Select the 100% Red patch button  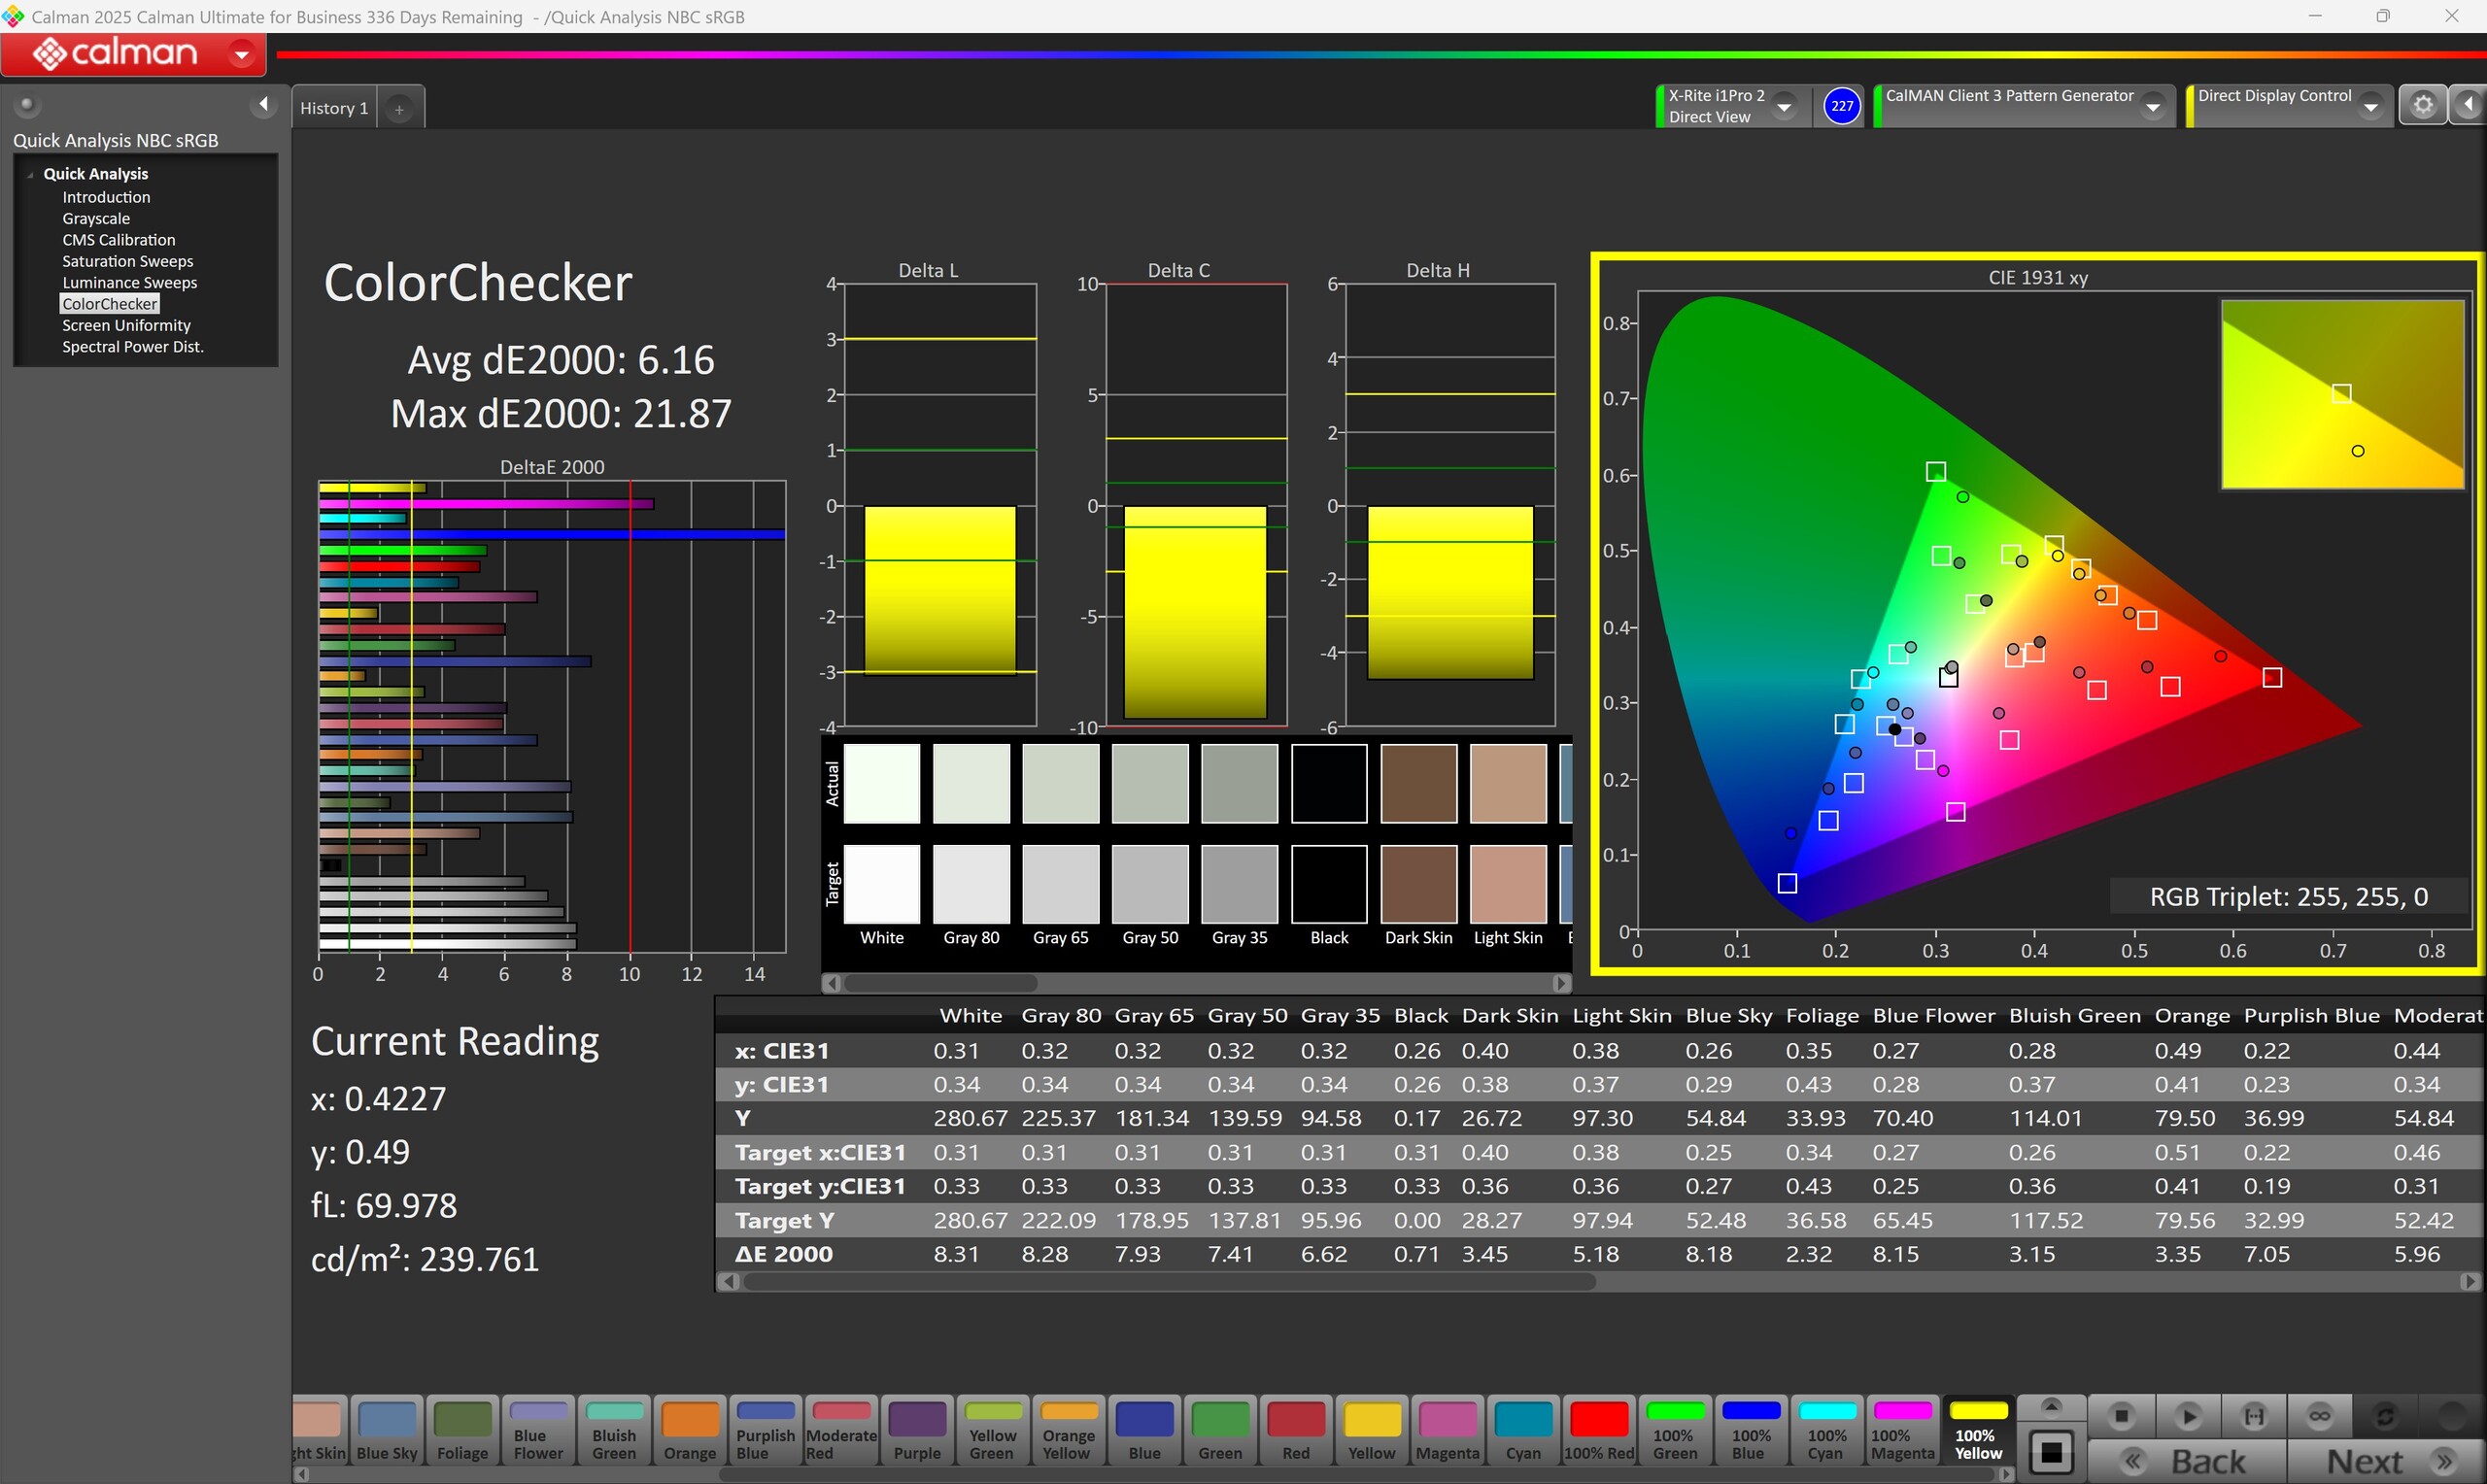tap(1599, 1431)
